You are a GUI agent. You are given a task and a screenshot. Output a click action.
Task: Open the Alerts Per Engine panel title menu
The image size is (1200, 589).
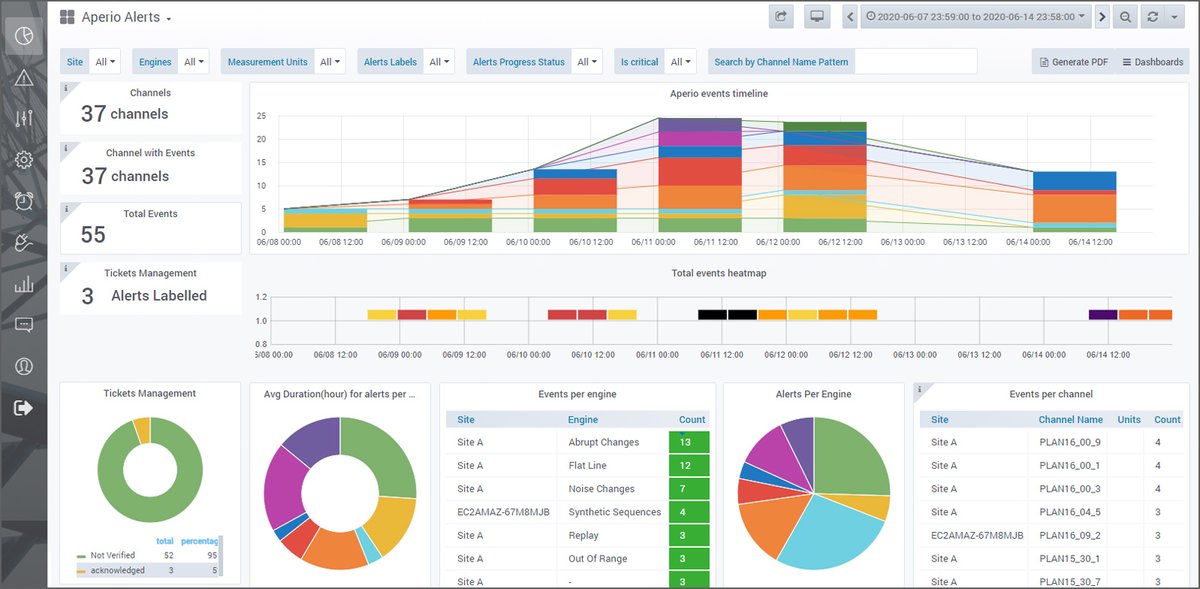click(x=814, y=394)
